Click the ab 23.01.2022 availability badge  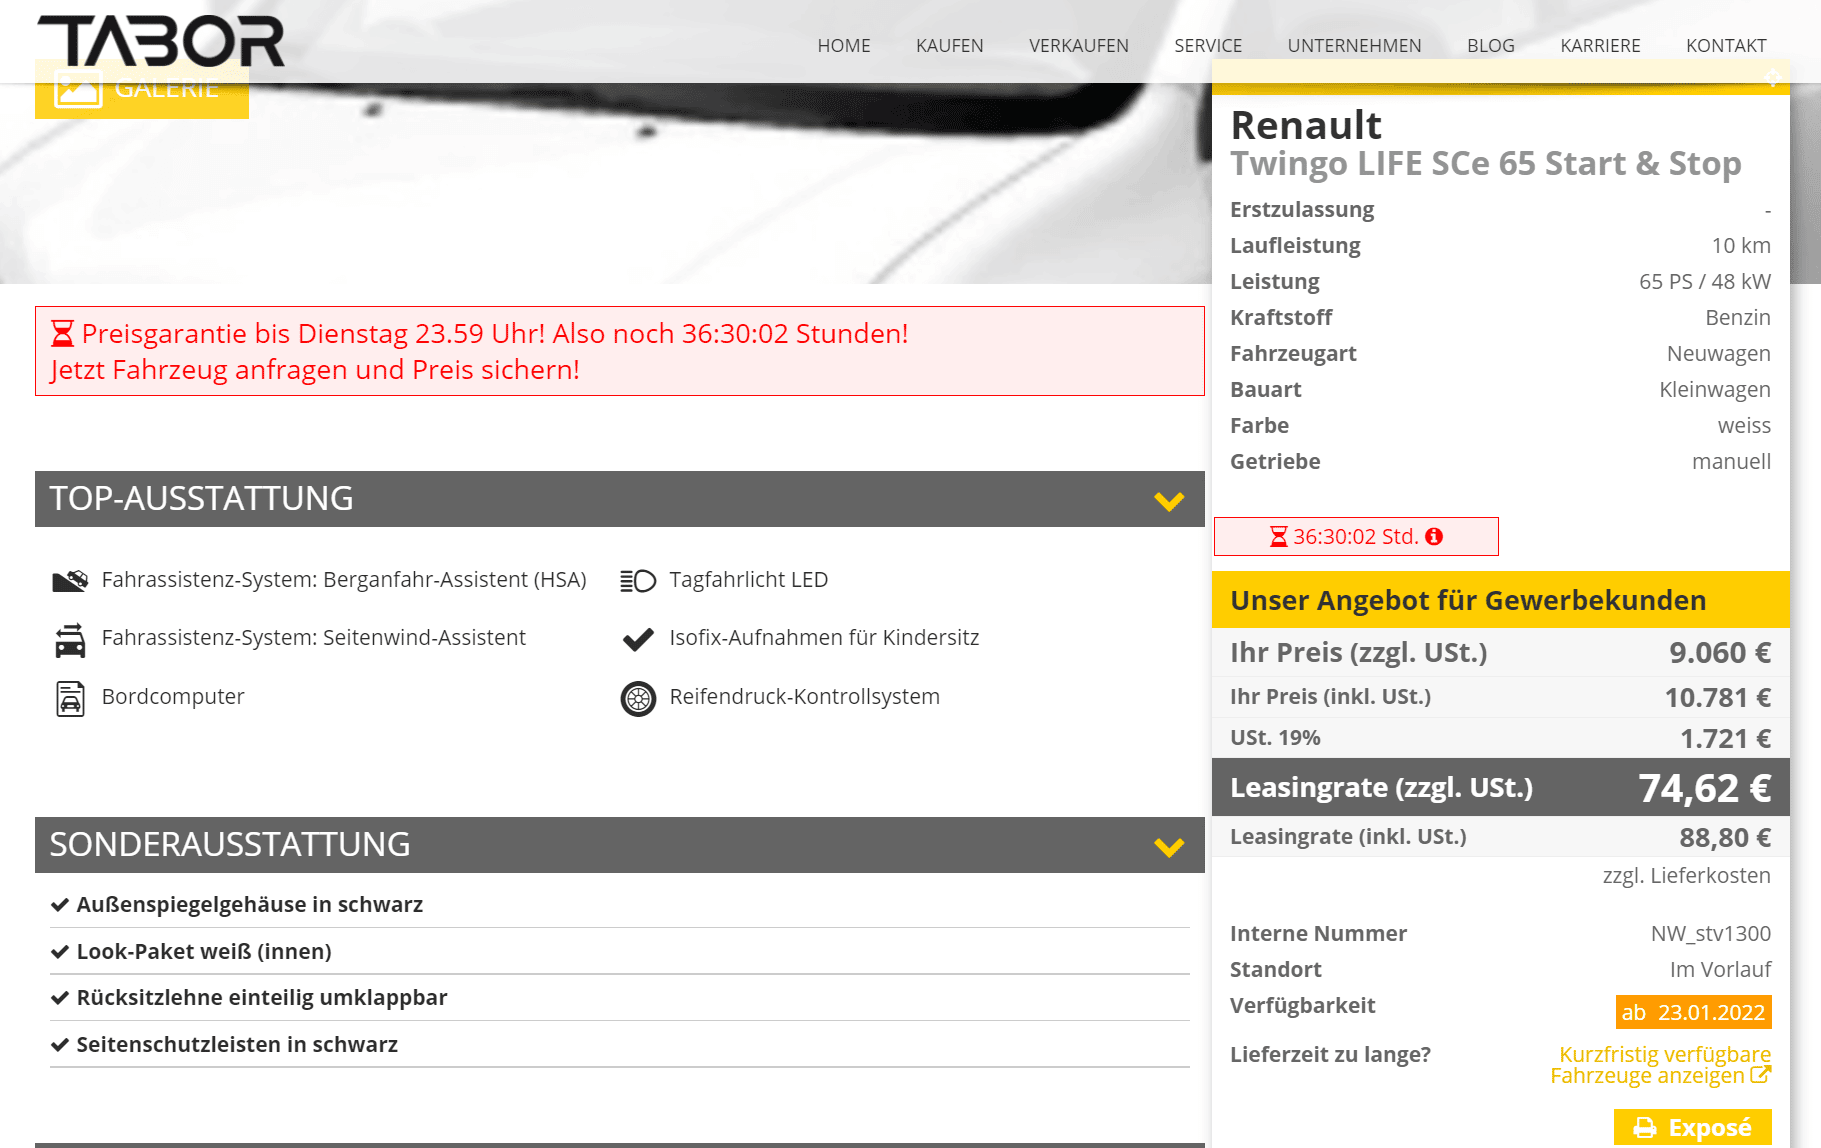1694,1012
